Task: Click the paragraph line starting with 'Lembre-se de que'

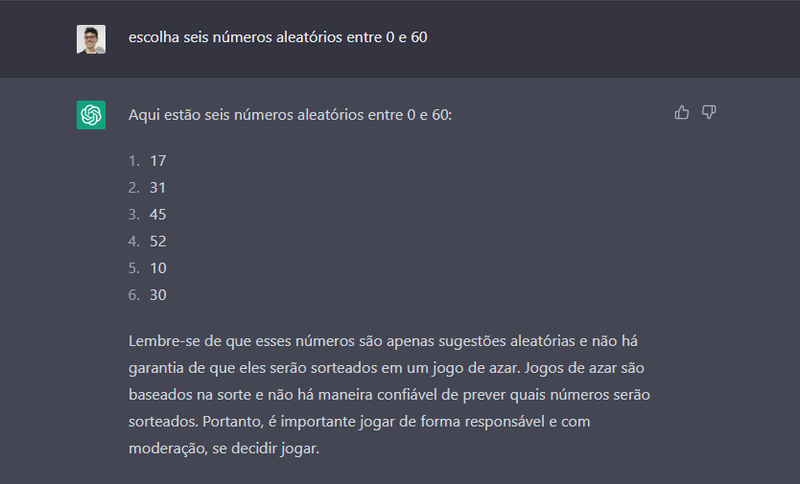Action: click(x=383, y=341)
